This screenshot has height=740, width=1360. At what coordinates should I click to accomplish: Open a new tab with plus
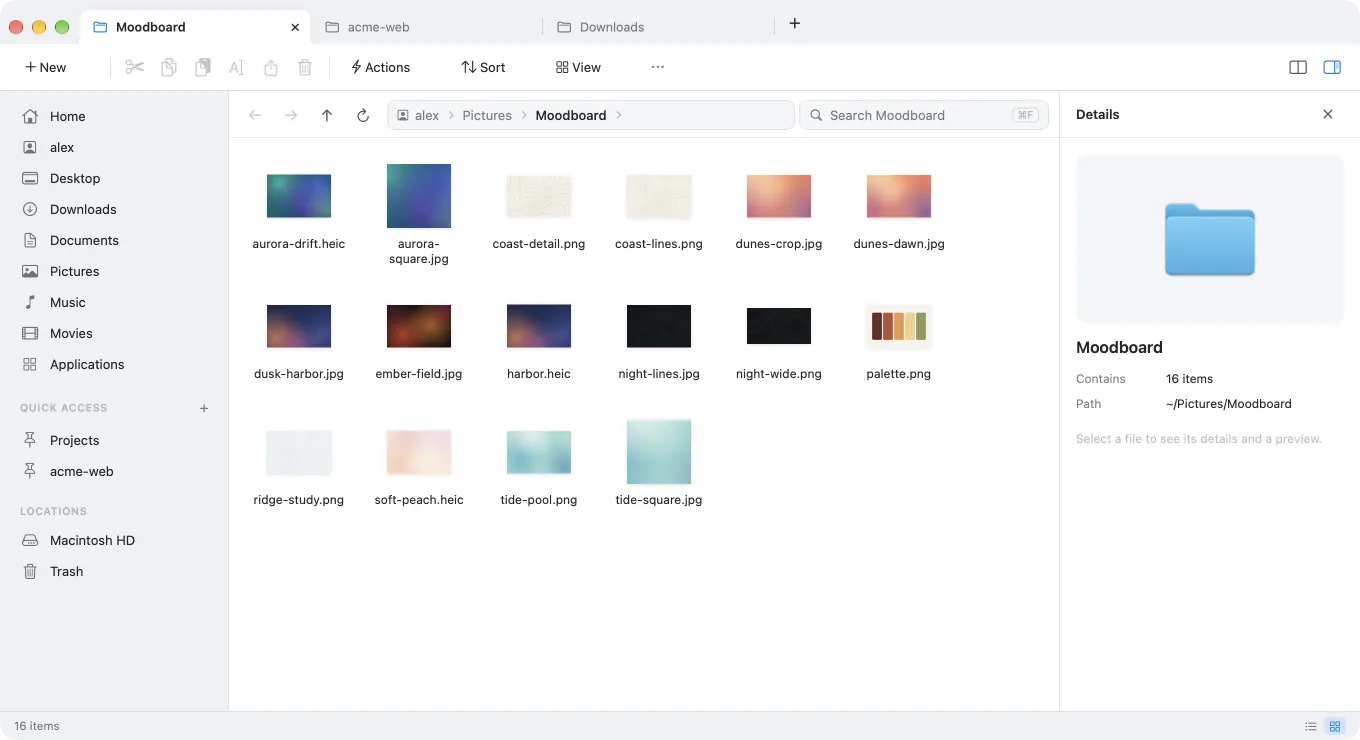795,23
